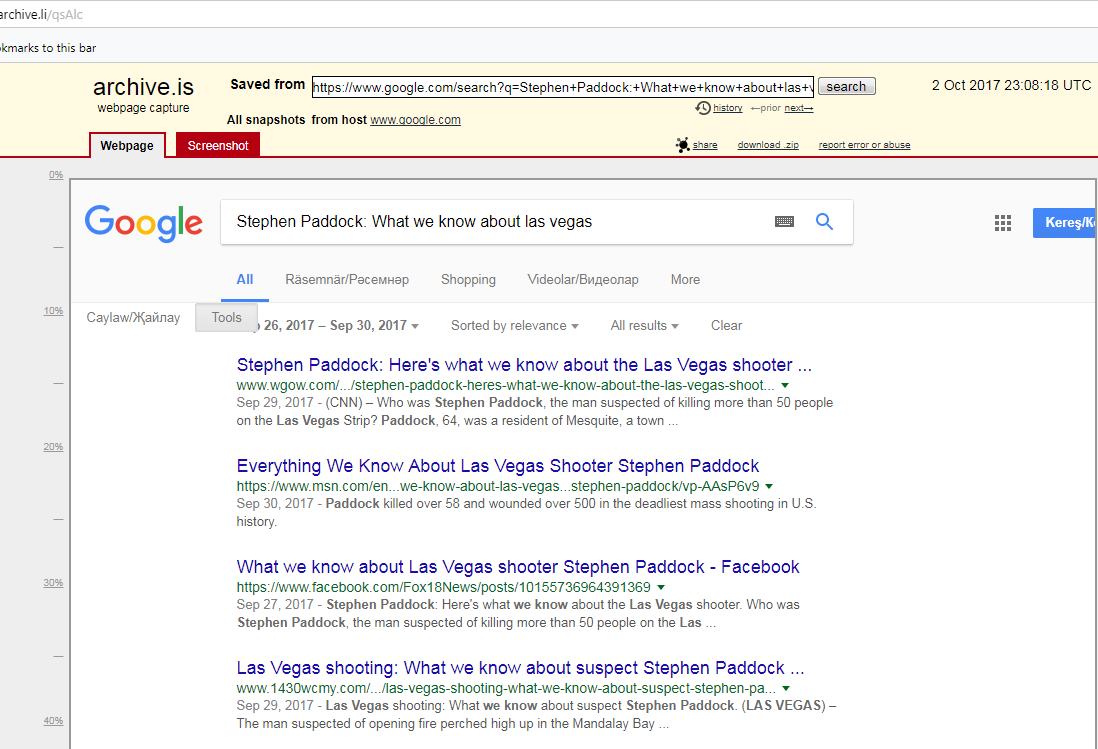Click the blue magnifier search icon
Screen dimensions: 1098x749
coord(824,222)
